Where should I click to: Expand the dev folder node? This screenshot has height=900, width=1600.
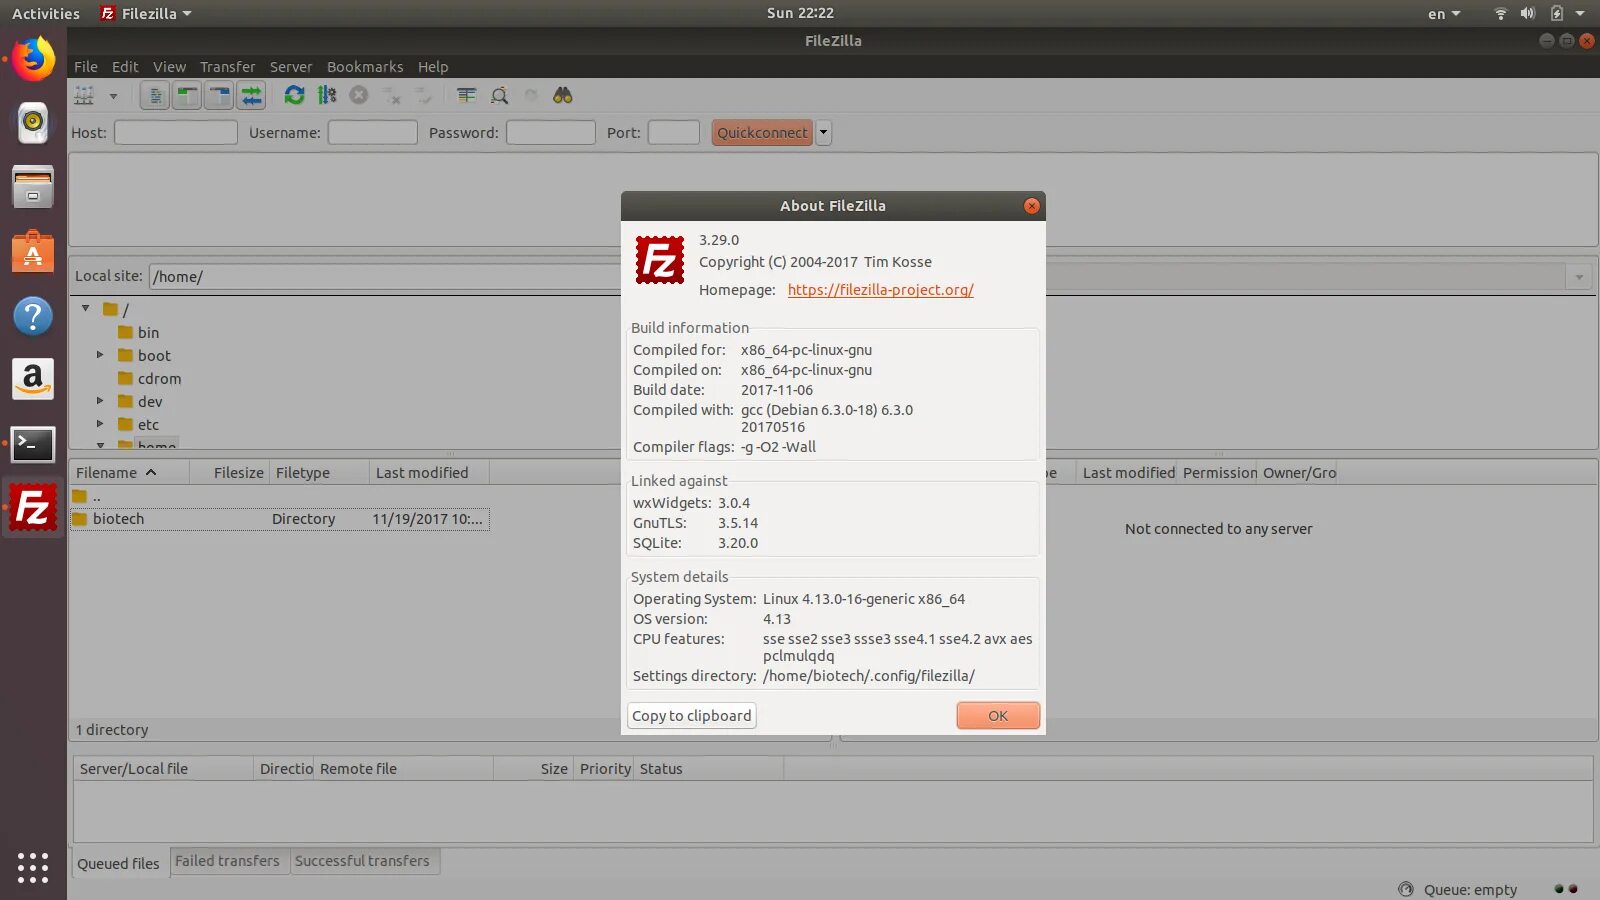(x=100, y=401)
